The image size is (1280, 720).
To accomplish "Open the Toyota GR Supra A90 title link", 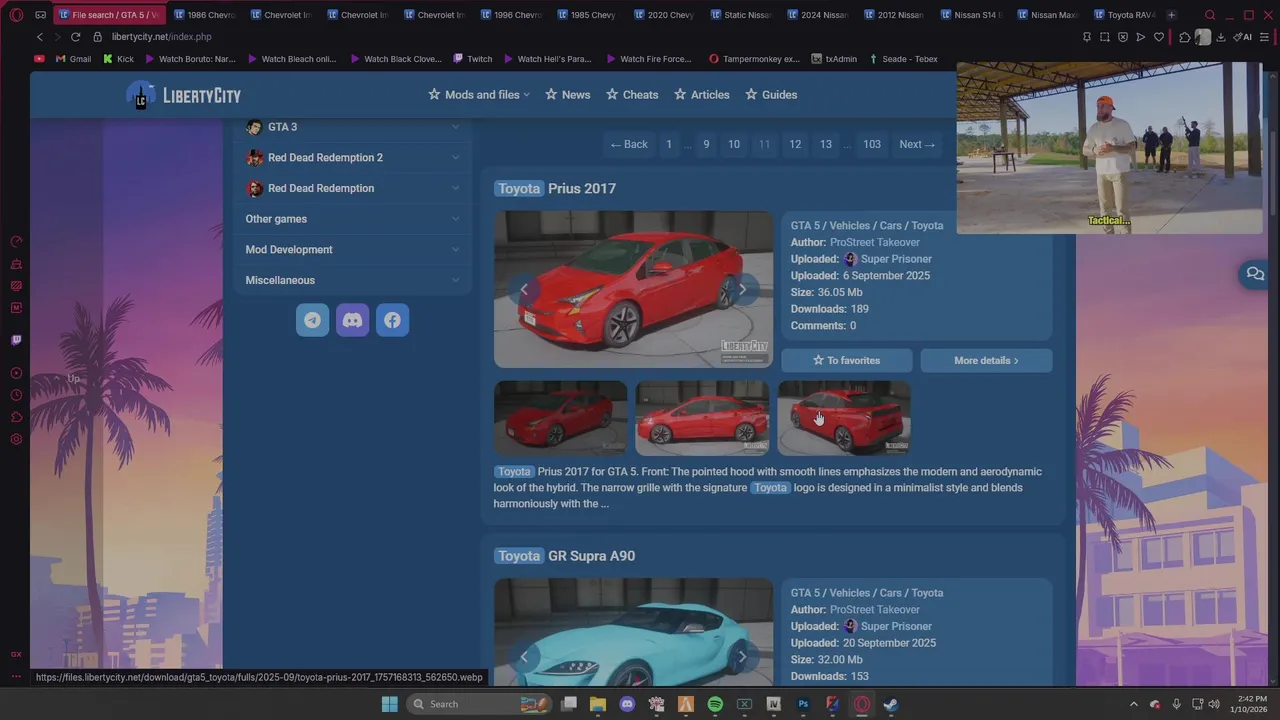I will [x=565, y=556].
